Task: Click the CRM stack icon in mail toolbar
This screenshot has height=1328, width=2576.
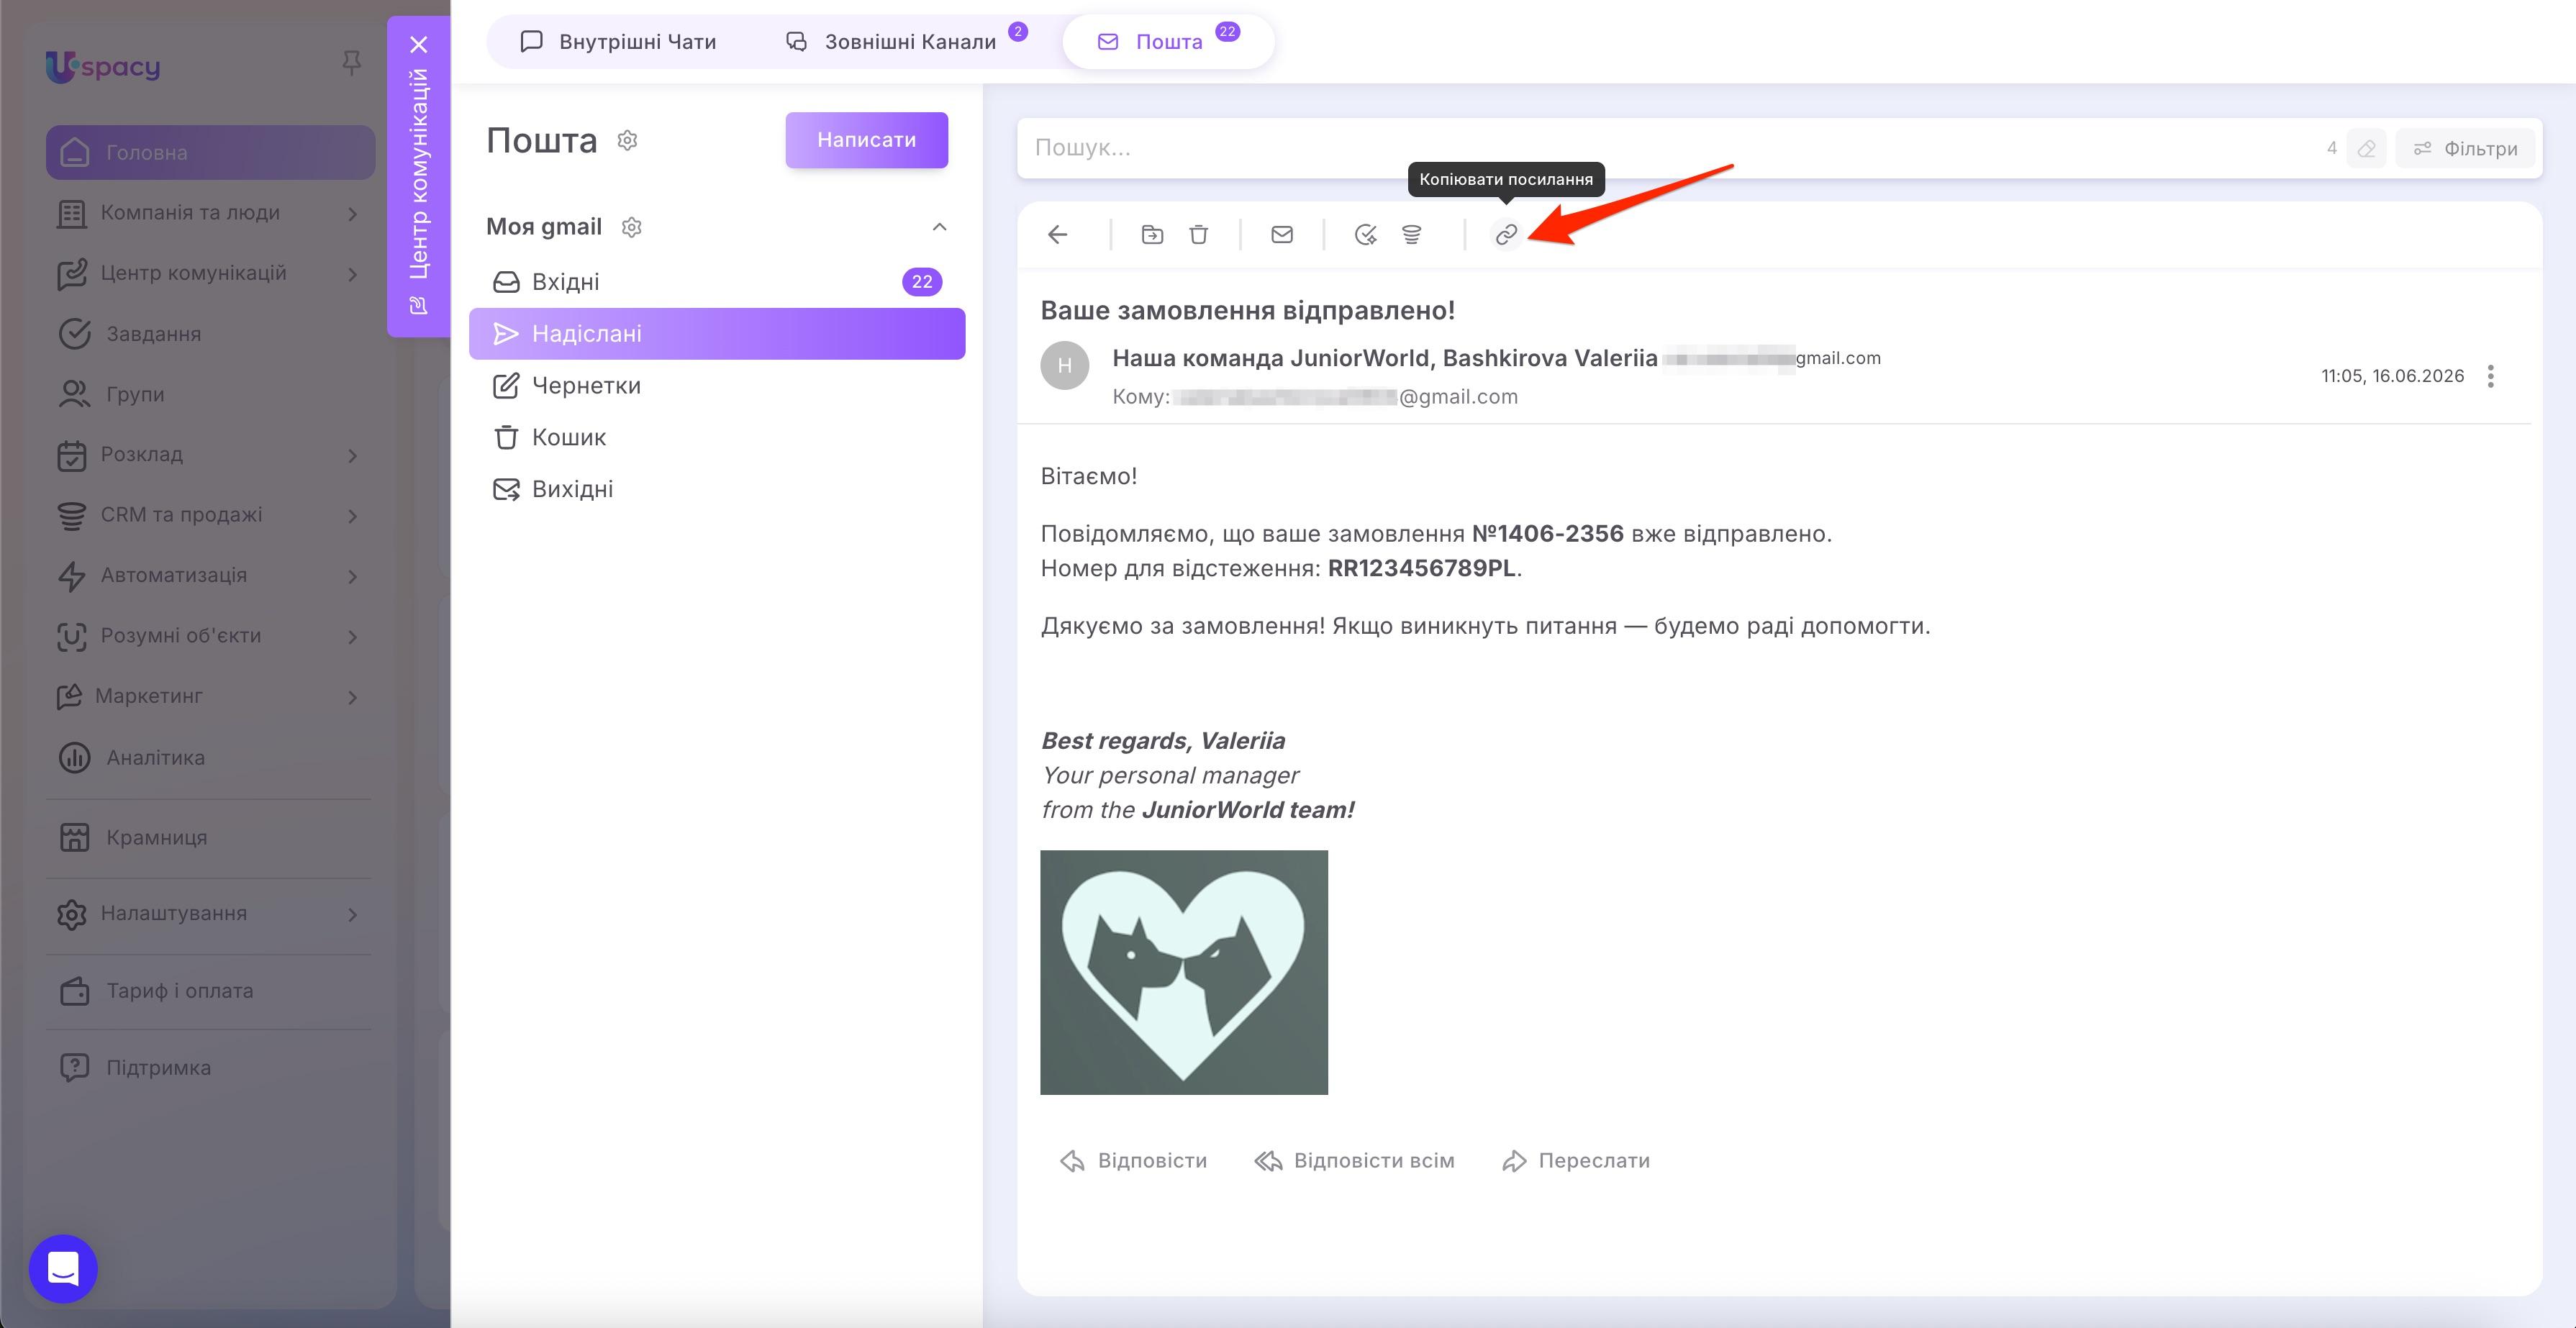Action: [x=1411, y=235]
